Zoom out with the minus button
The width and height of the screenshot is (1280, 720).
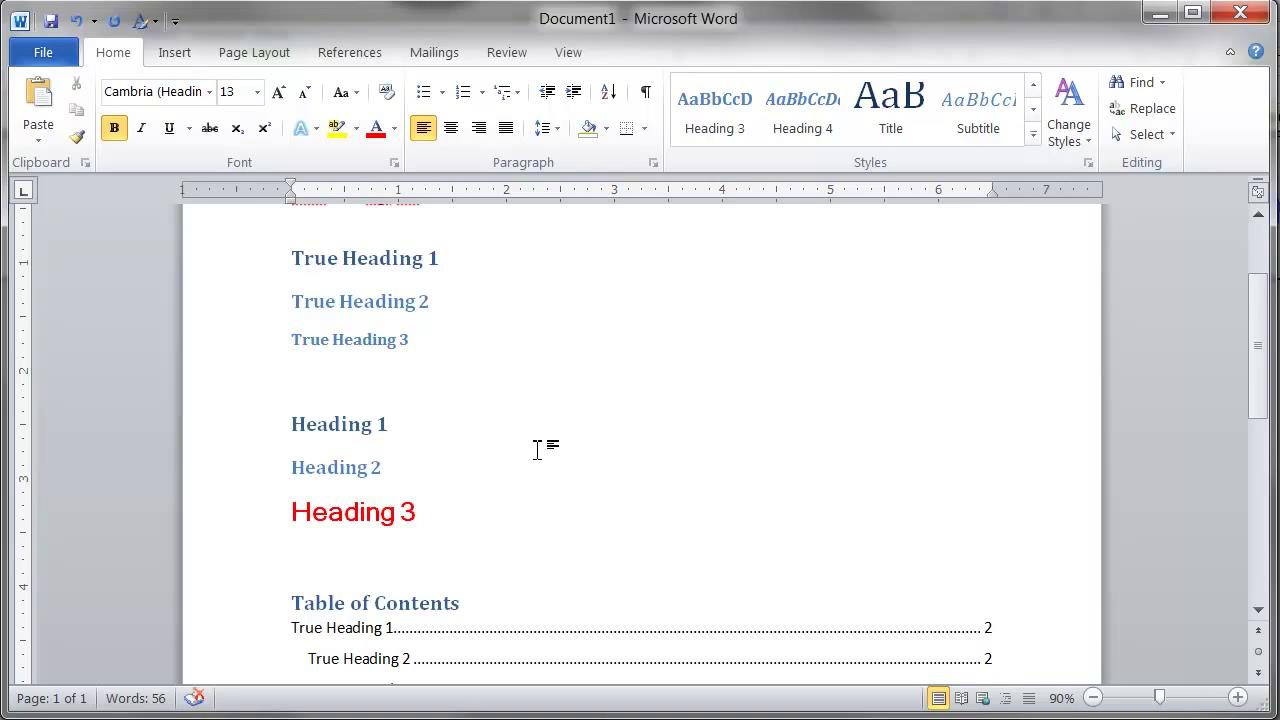pyautogui.click(x=1093, y=698)
